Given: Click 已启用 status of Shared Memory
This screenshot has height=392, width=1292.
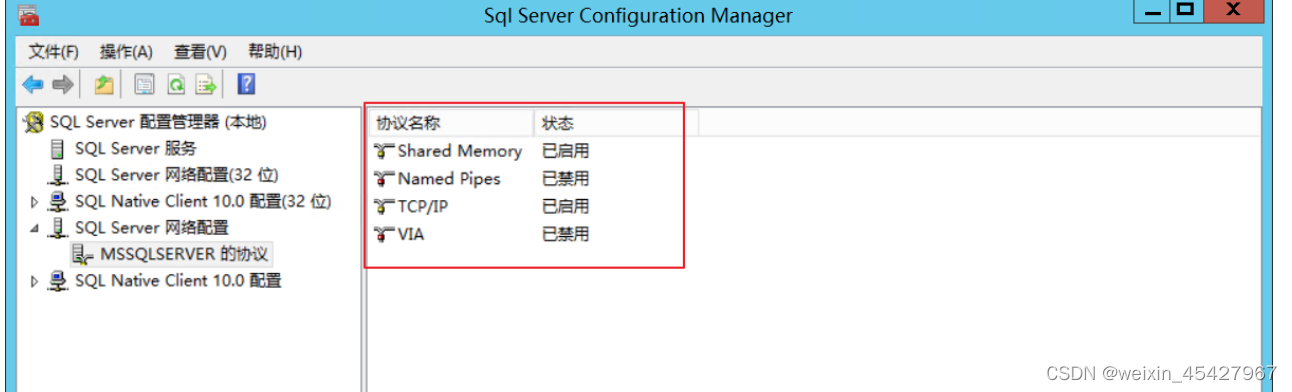Looking at the screenshot, I should (566, 151).
